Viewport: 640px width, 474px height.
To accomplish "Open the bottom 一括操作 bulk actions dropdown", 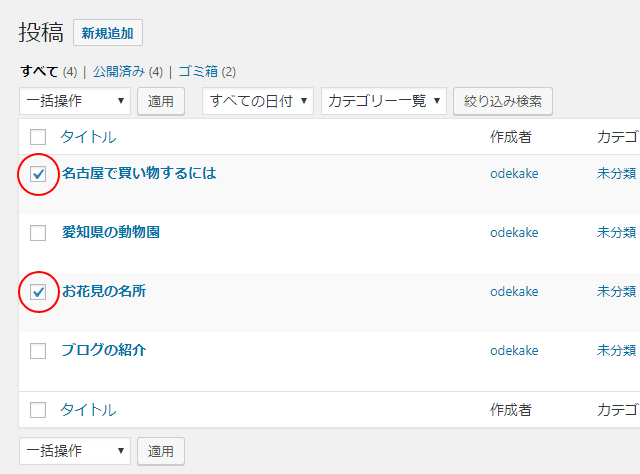I will pos(75,451).
